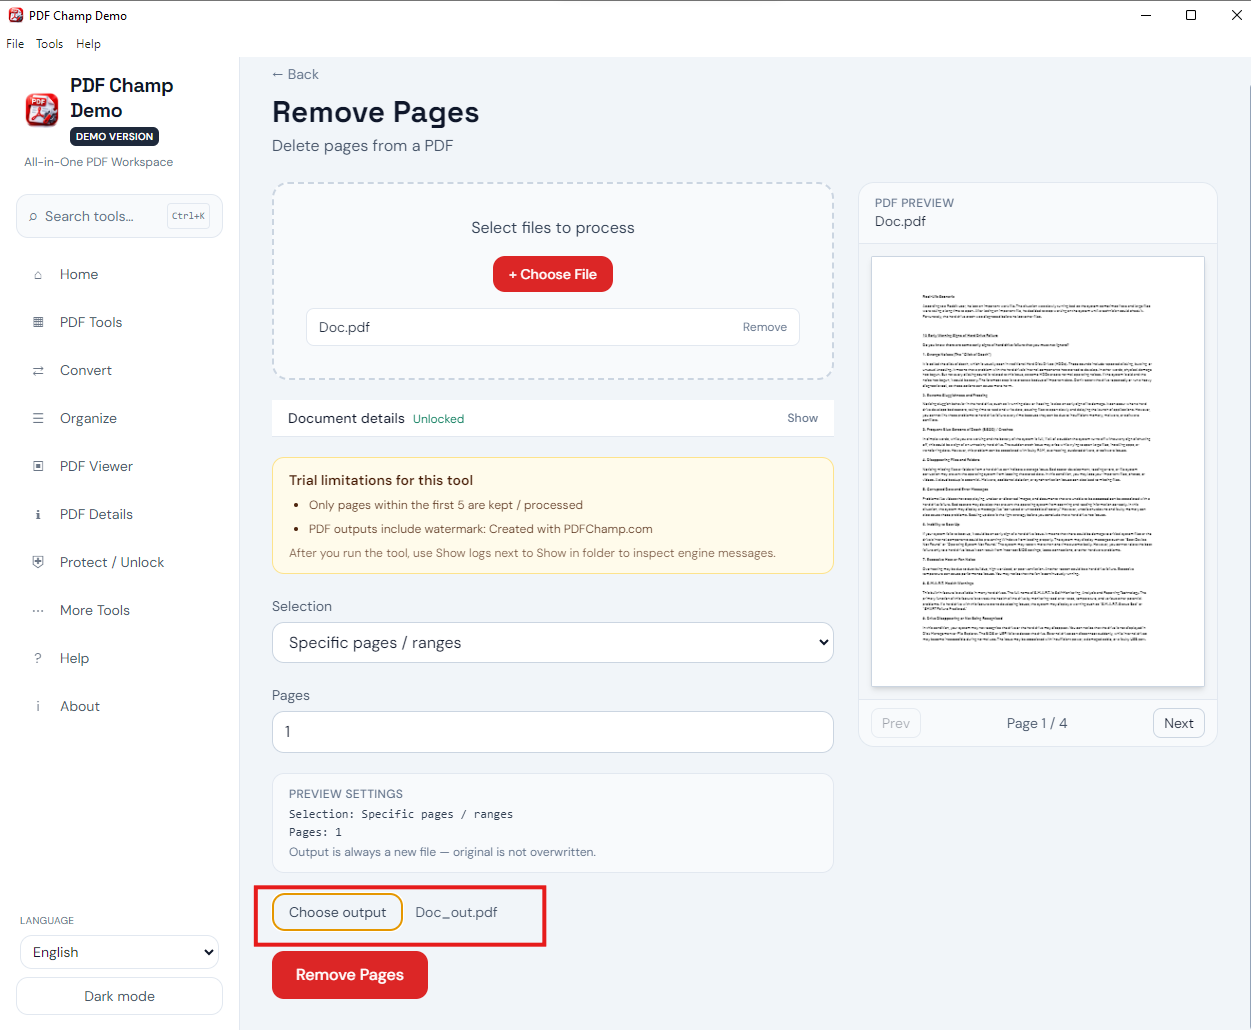Click the Home icon in sidebar
This screenshot has width=1251, height=1030.
(38, 275)
